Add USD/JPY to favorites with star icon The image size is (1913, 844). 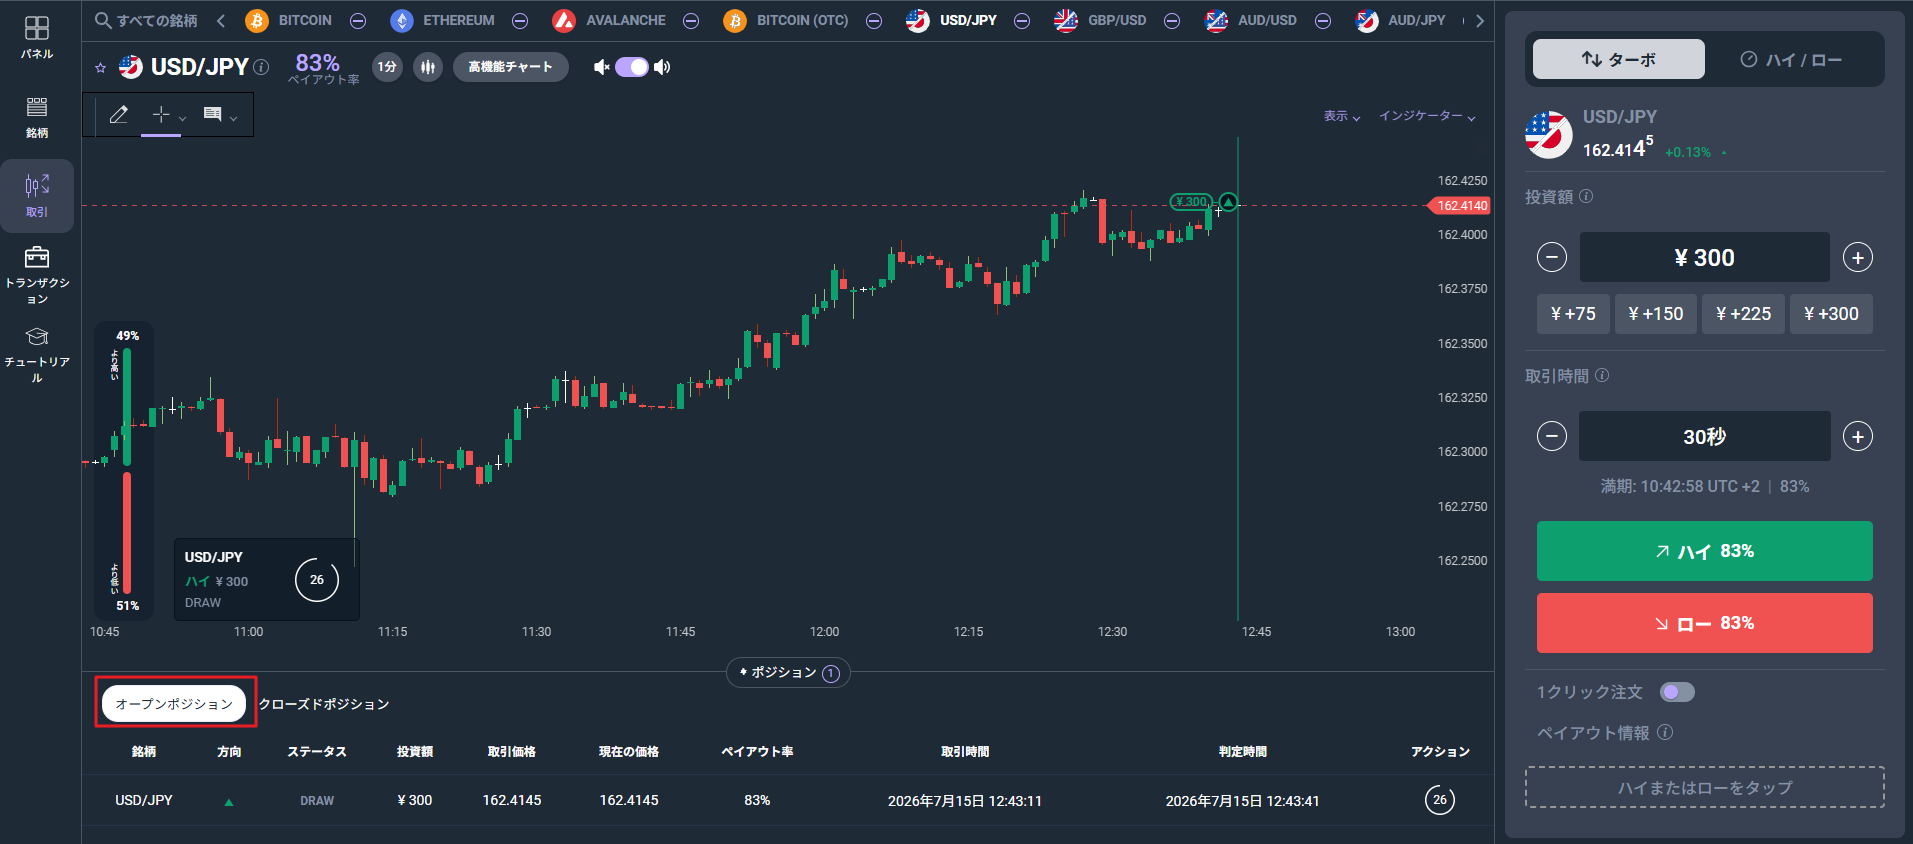click(x=100, y=68)
